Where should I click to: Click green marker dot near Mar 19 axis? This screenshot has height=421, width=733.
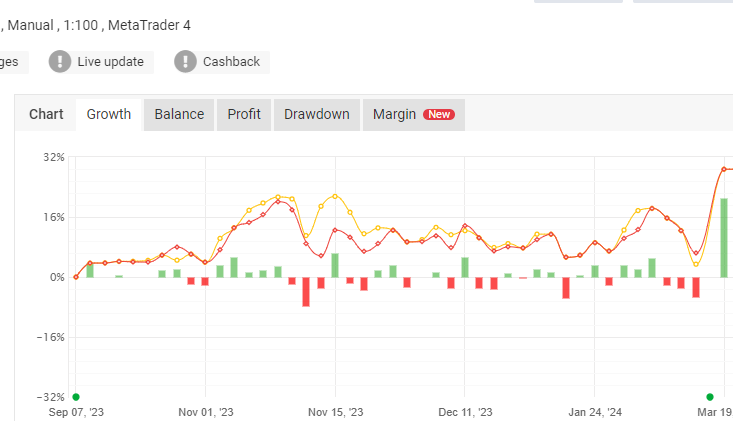(x=710, y=397)
